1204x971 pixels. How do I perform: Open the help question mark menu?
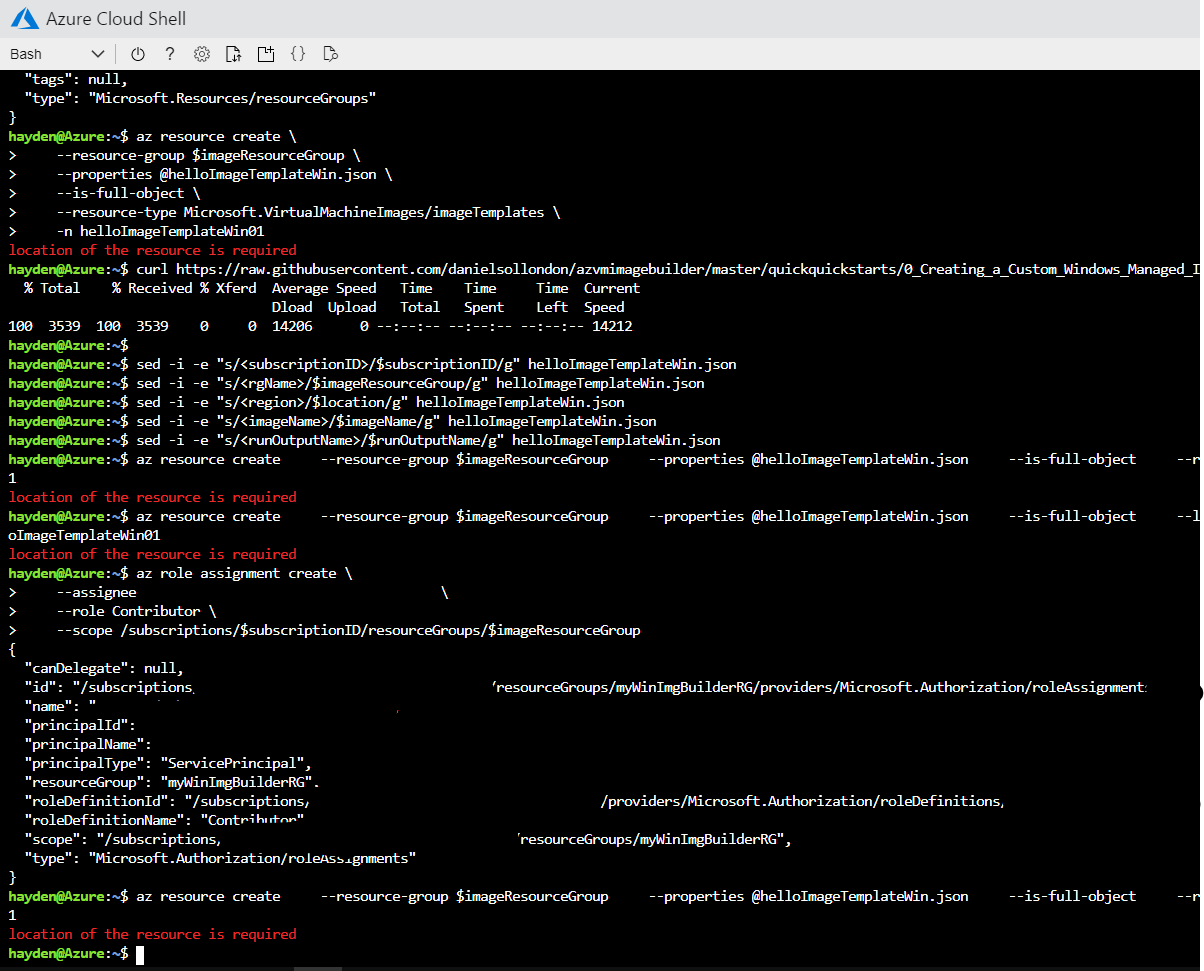(170, 54)
